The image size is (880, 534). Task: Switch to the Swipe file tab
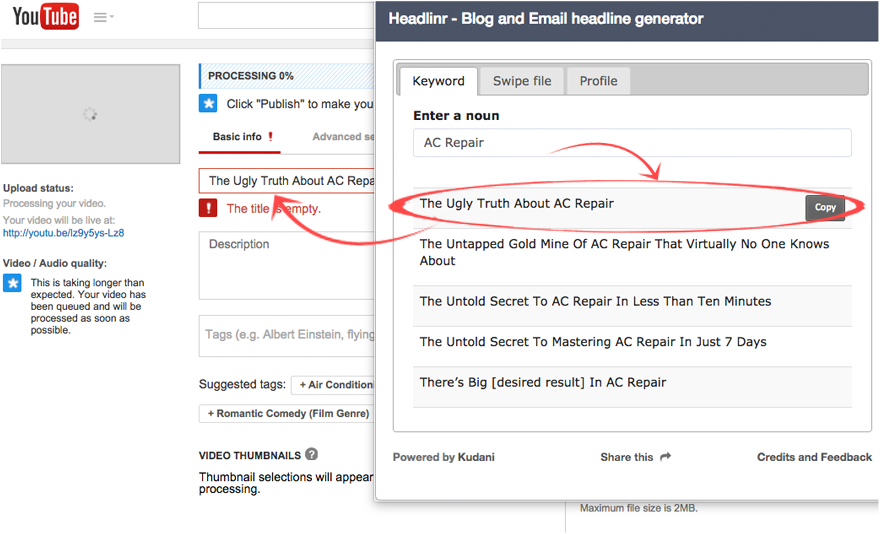pos(522,81)
